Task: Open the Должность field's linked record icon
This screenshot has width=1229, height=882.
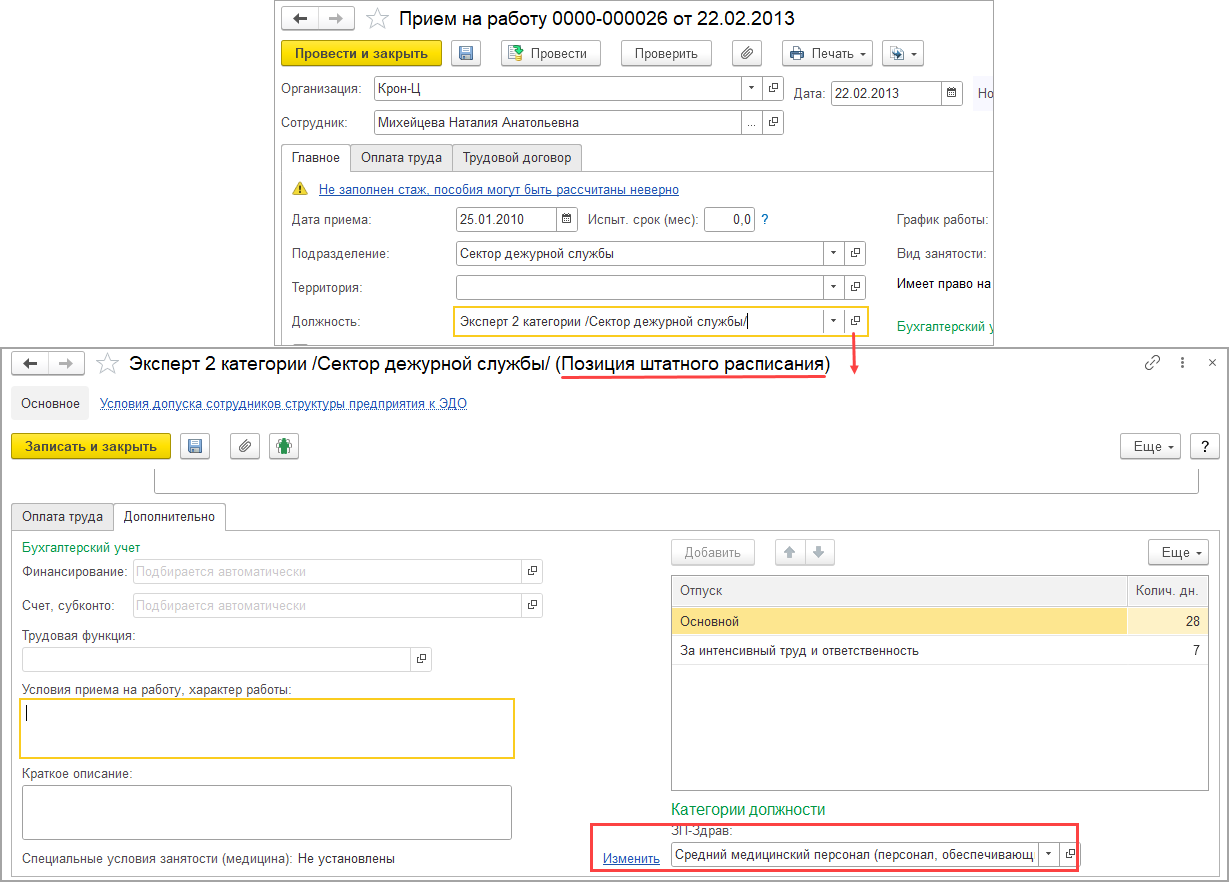Action: click(855, 321)
